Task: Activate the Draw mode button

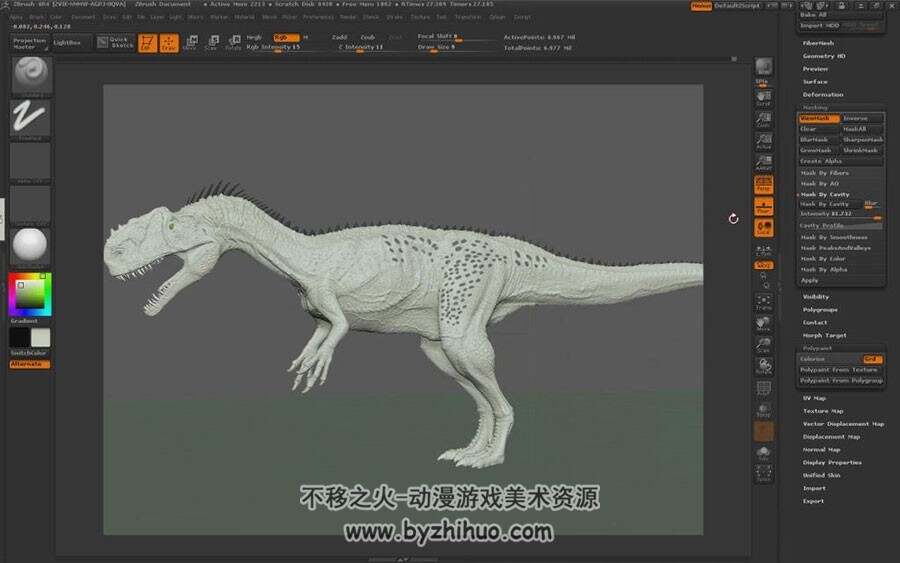Action: (x=169, y=43)
